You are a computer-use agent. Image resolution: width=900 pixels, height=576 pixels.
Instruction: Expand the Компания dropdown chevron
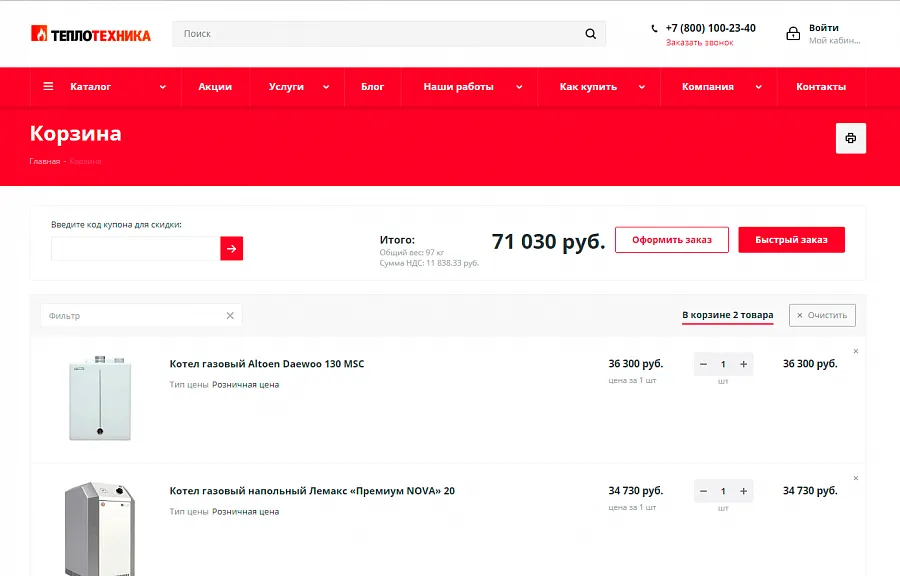point(758,87)
